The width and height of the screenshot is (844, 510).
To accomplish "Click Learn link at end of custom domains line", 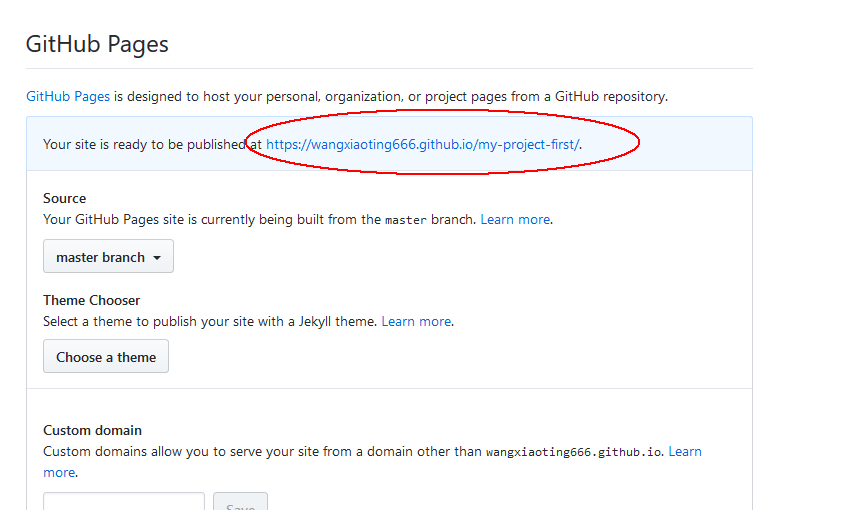I will pyautogui.click(x=685, y=451).
